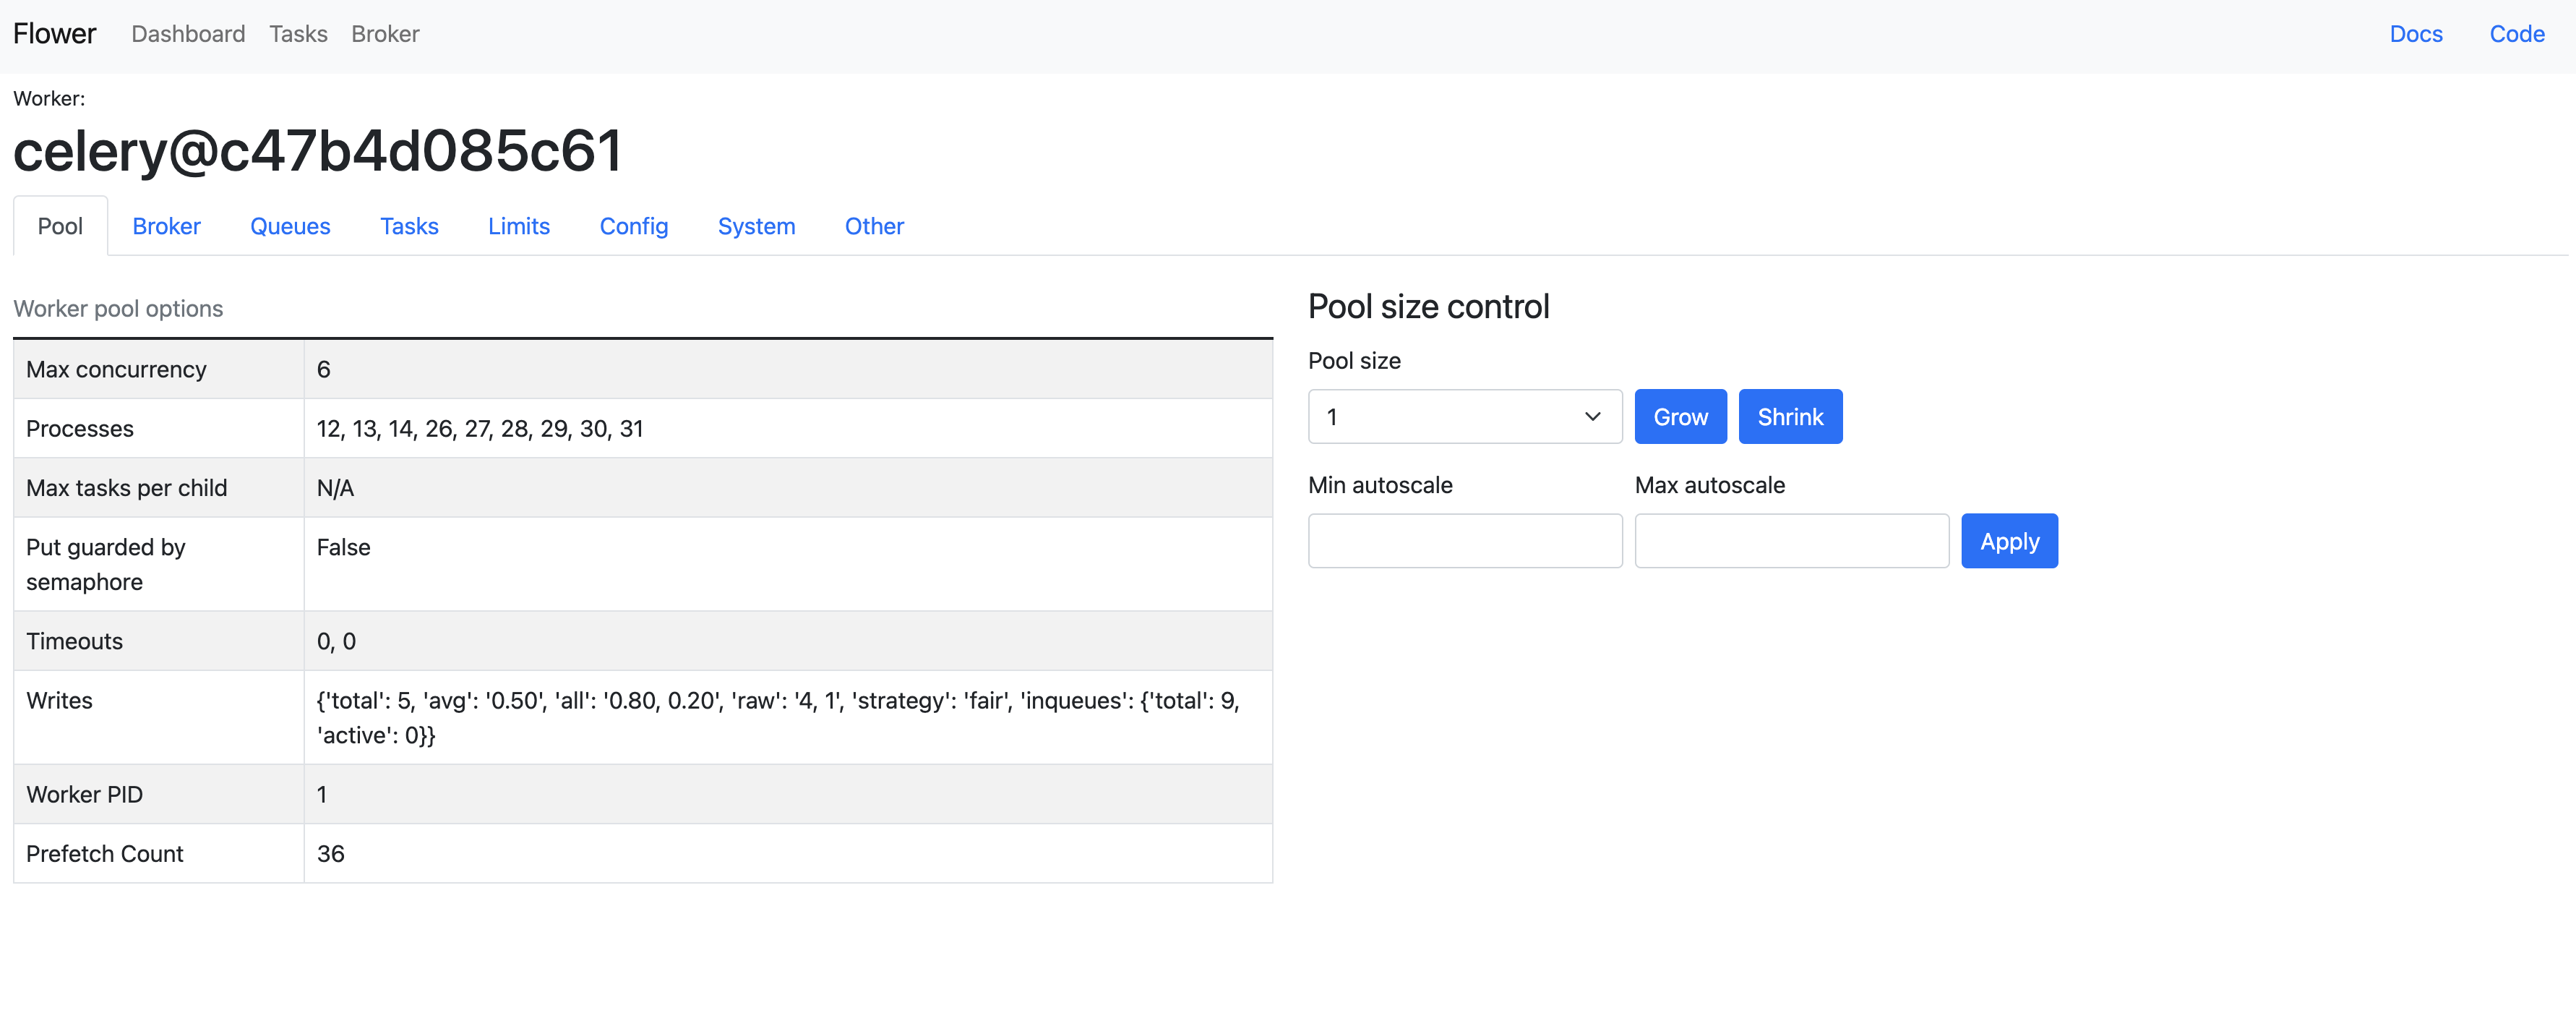Switch to the System tab
This screenshot has height=1034, width=2576.
pos(756,226)
